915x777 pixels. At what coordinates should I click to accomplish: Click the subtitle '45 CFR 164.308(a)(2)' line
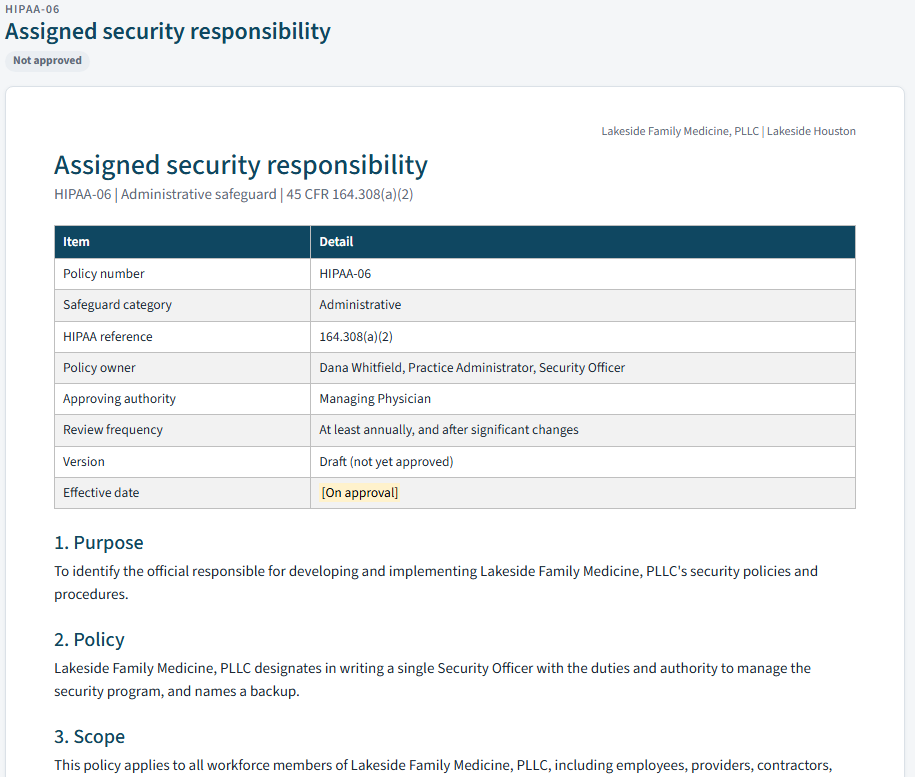tap(233, 194)
